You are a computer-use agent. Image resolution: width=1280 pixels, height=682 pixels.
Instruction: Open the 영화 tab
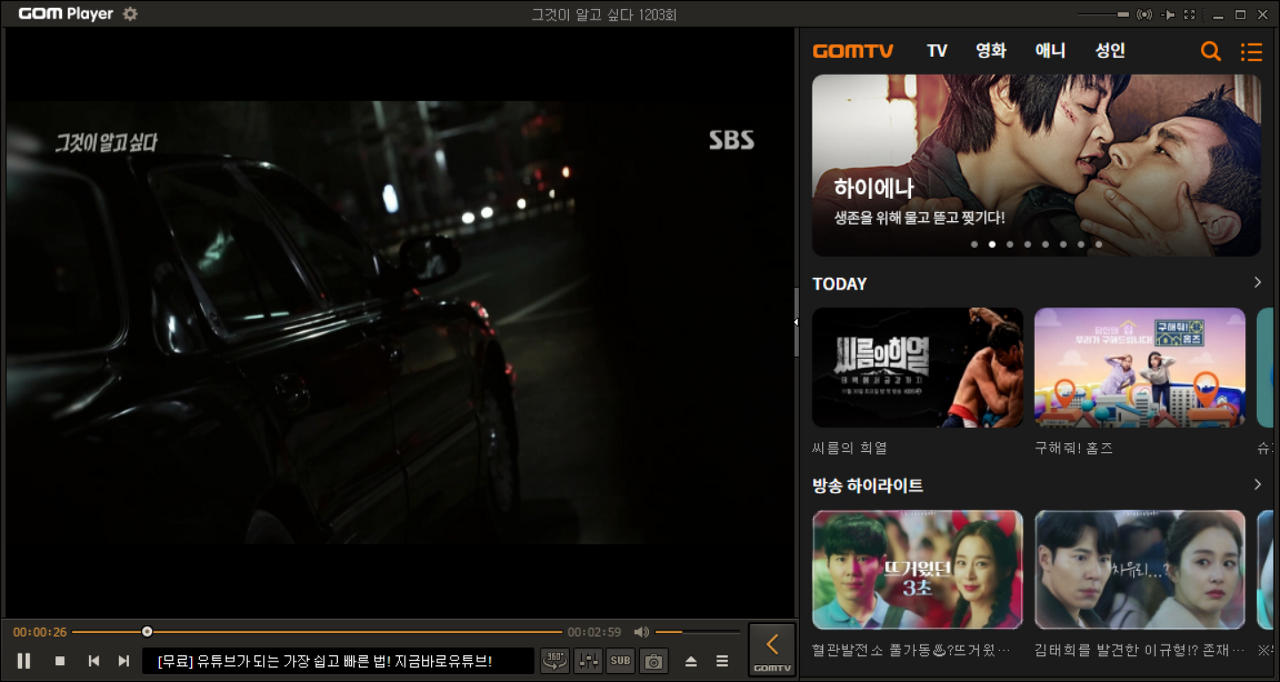[991, 51]
